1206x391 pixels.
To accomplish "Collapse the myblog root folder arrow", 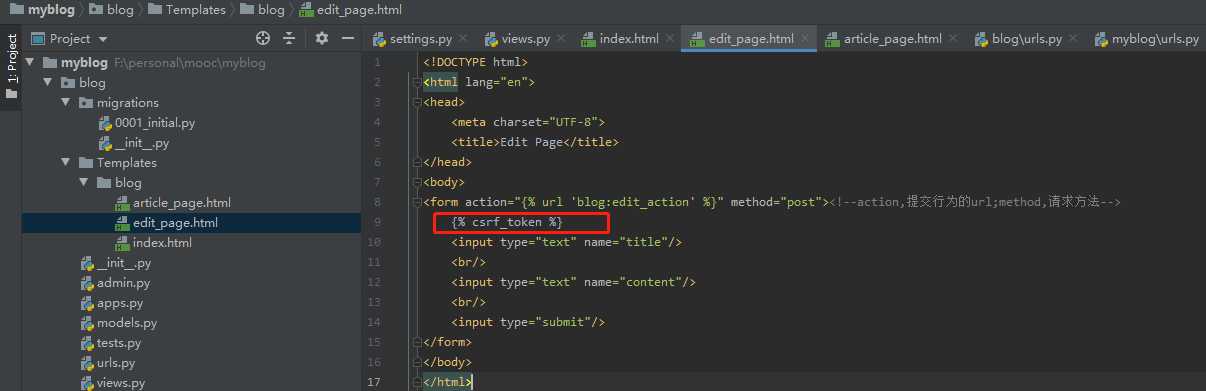I will [29, 63].
